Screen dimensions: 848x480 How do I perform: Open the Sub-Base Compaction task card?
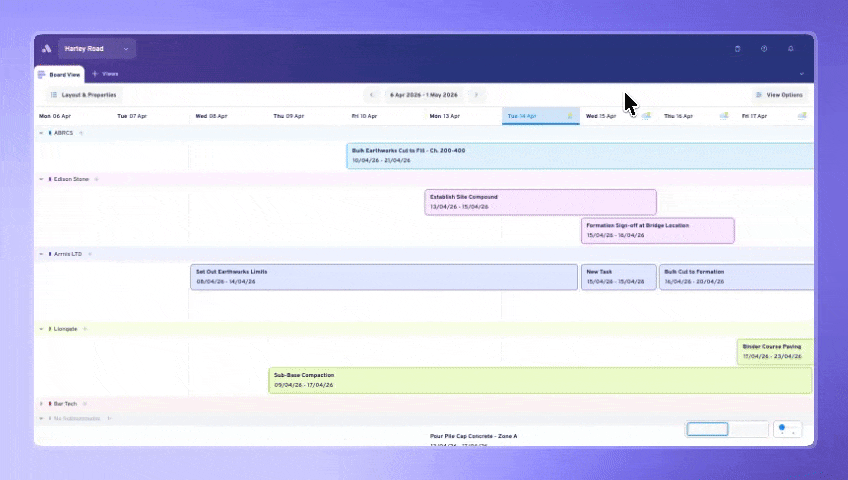pos(540,381)
